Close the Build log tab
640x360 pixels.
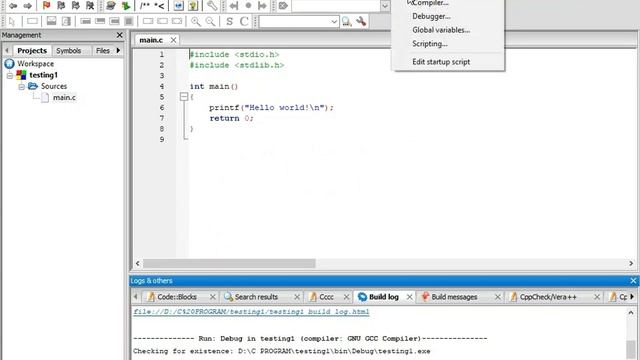pyautogui.click(x=409, y=297)
